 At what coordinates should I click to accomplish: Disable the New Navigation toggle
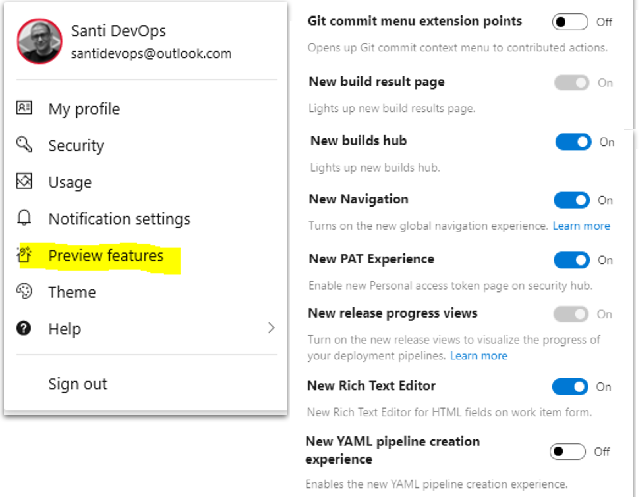click(573, 201)
